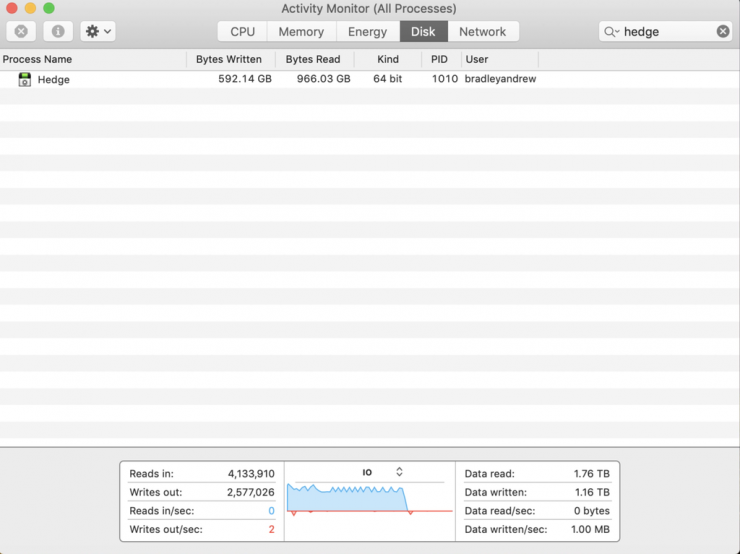Click the stop process (X) toolbar icon
Viewport: 740px width, 554px height.
click(x=21, y=31)
